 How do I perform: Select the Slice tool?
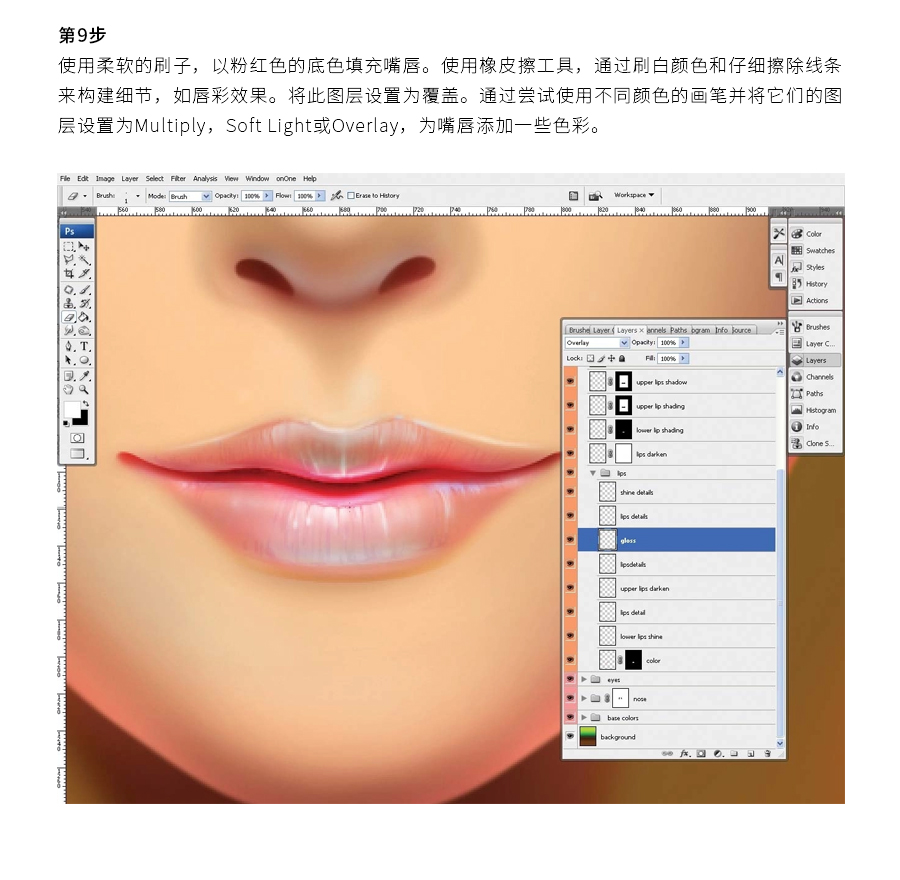(84, 274)
